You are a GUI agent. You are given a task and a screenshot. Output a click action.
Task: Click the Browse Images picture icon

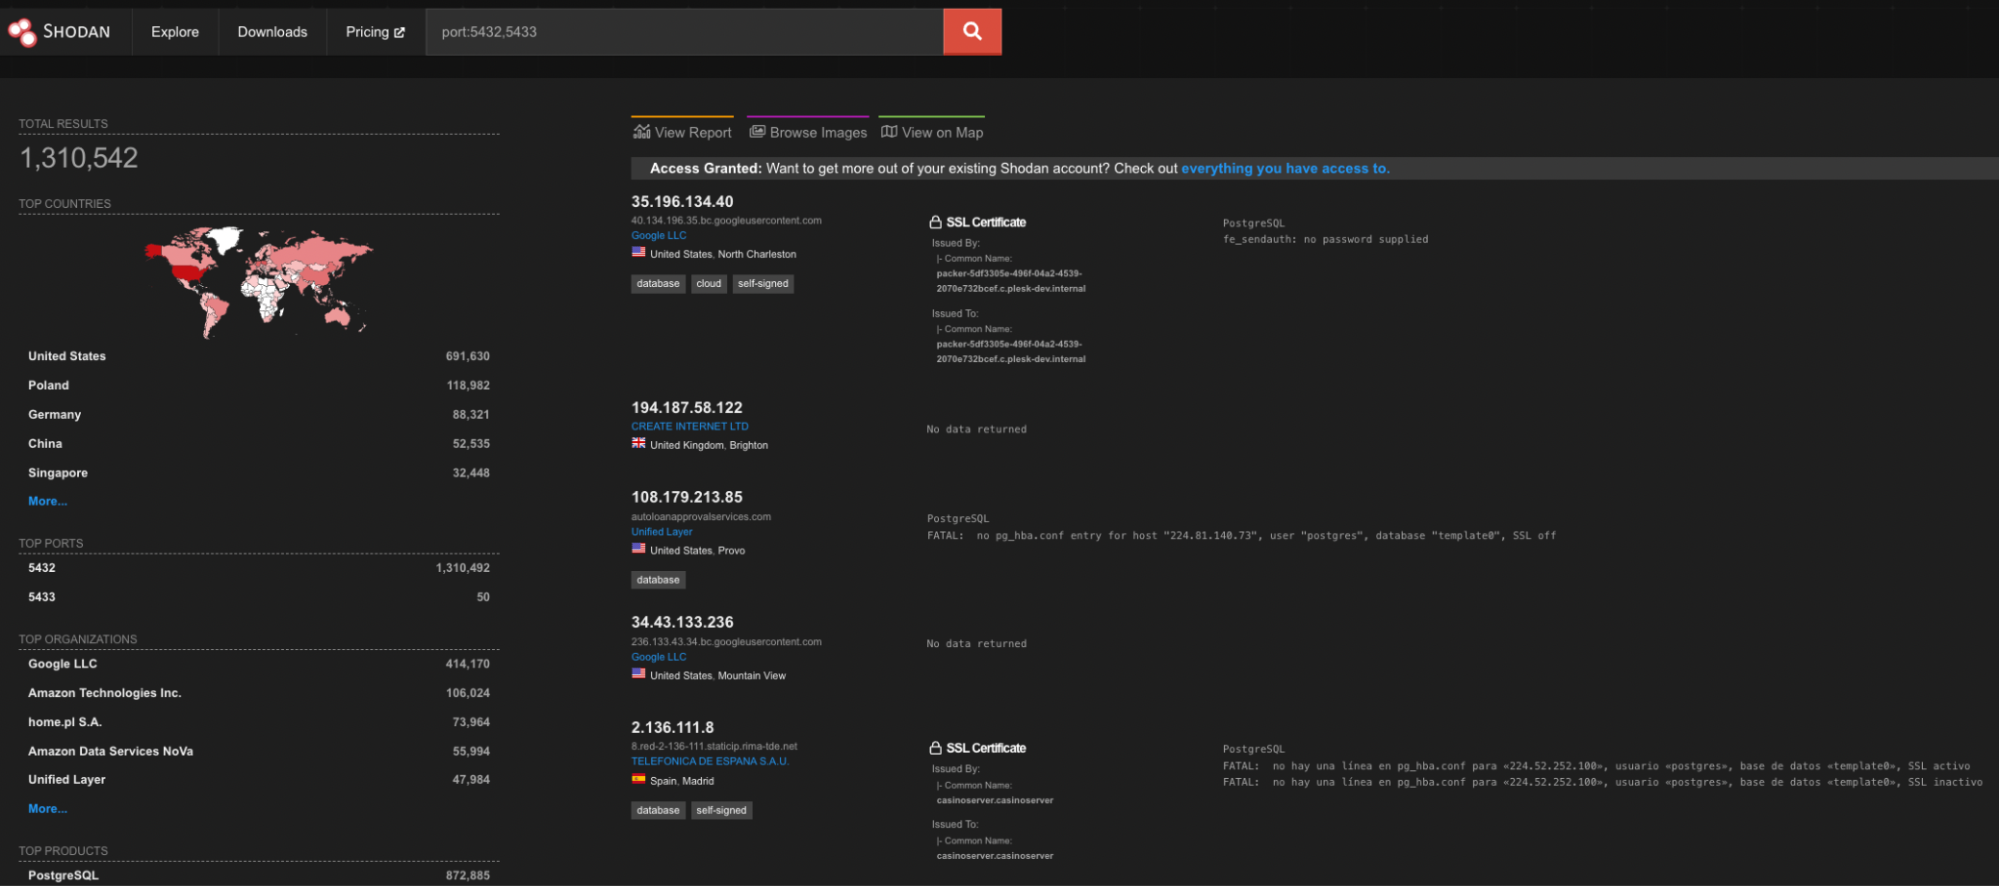[757, 132]
